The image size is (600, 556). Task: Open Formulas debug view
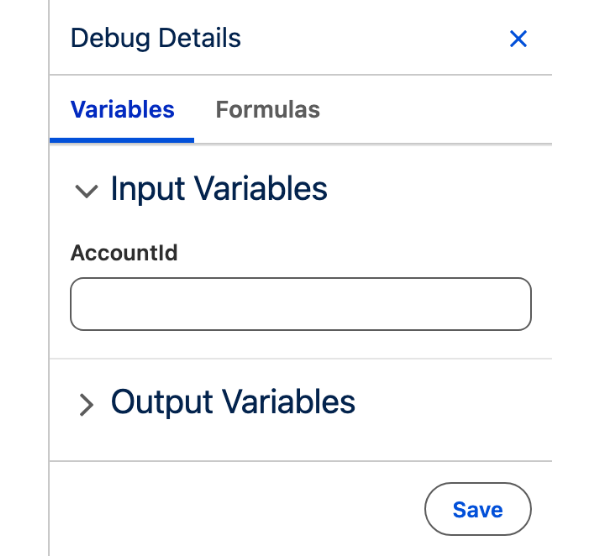[268, 110]
